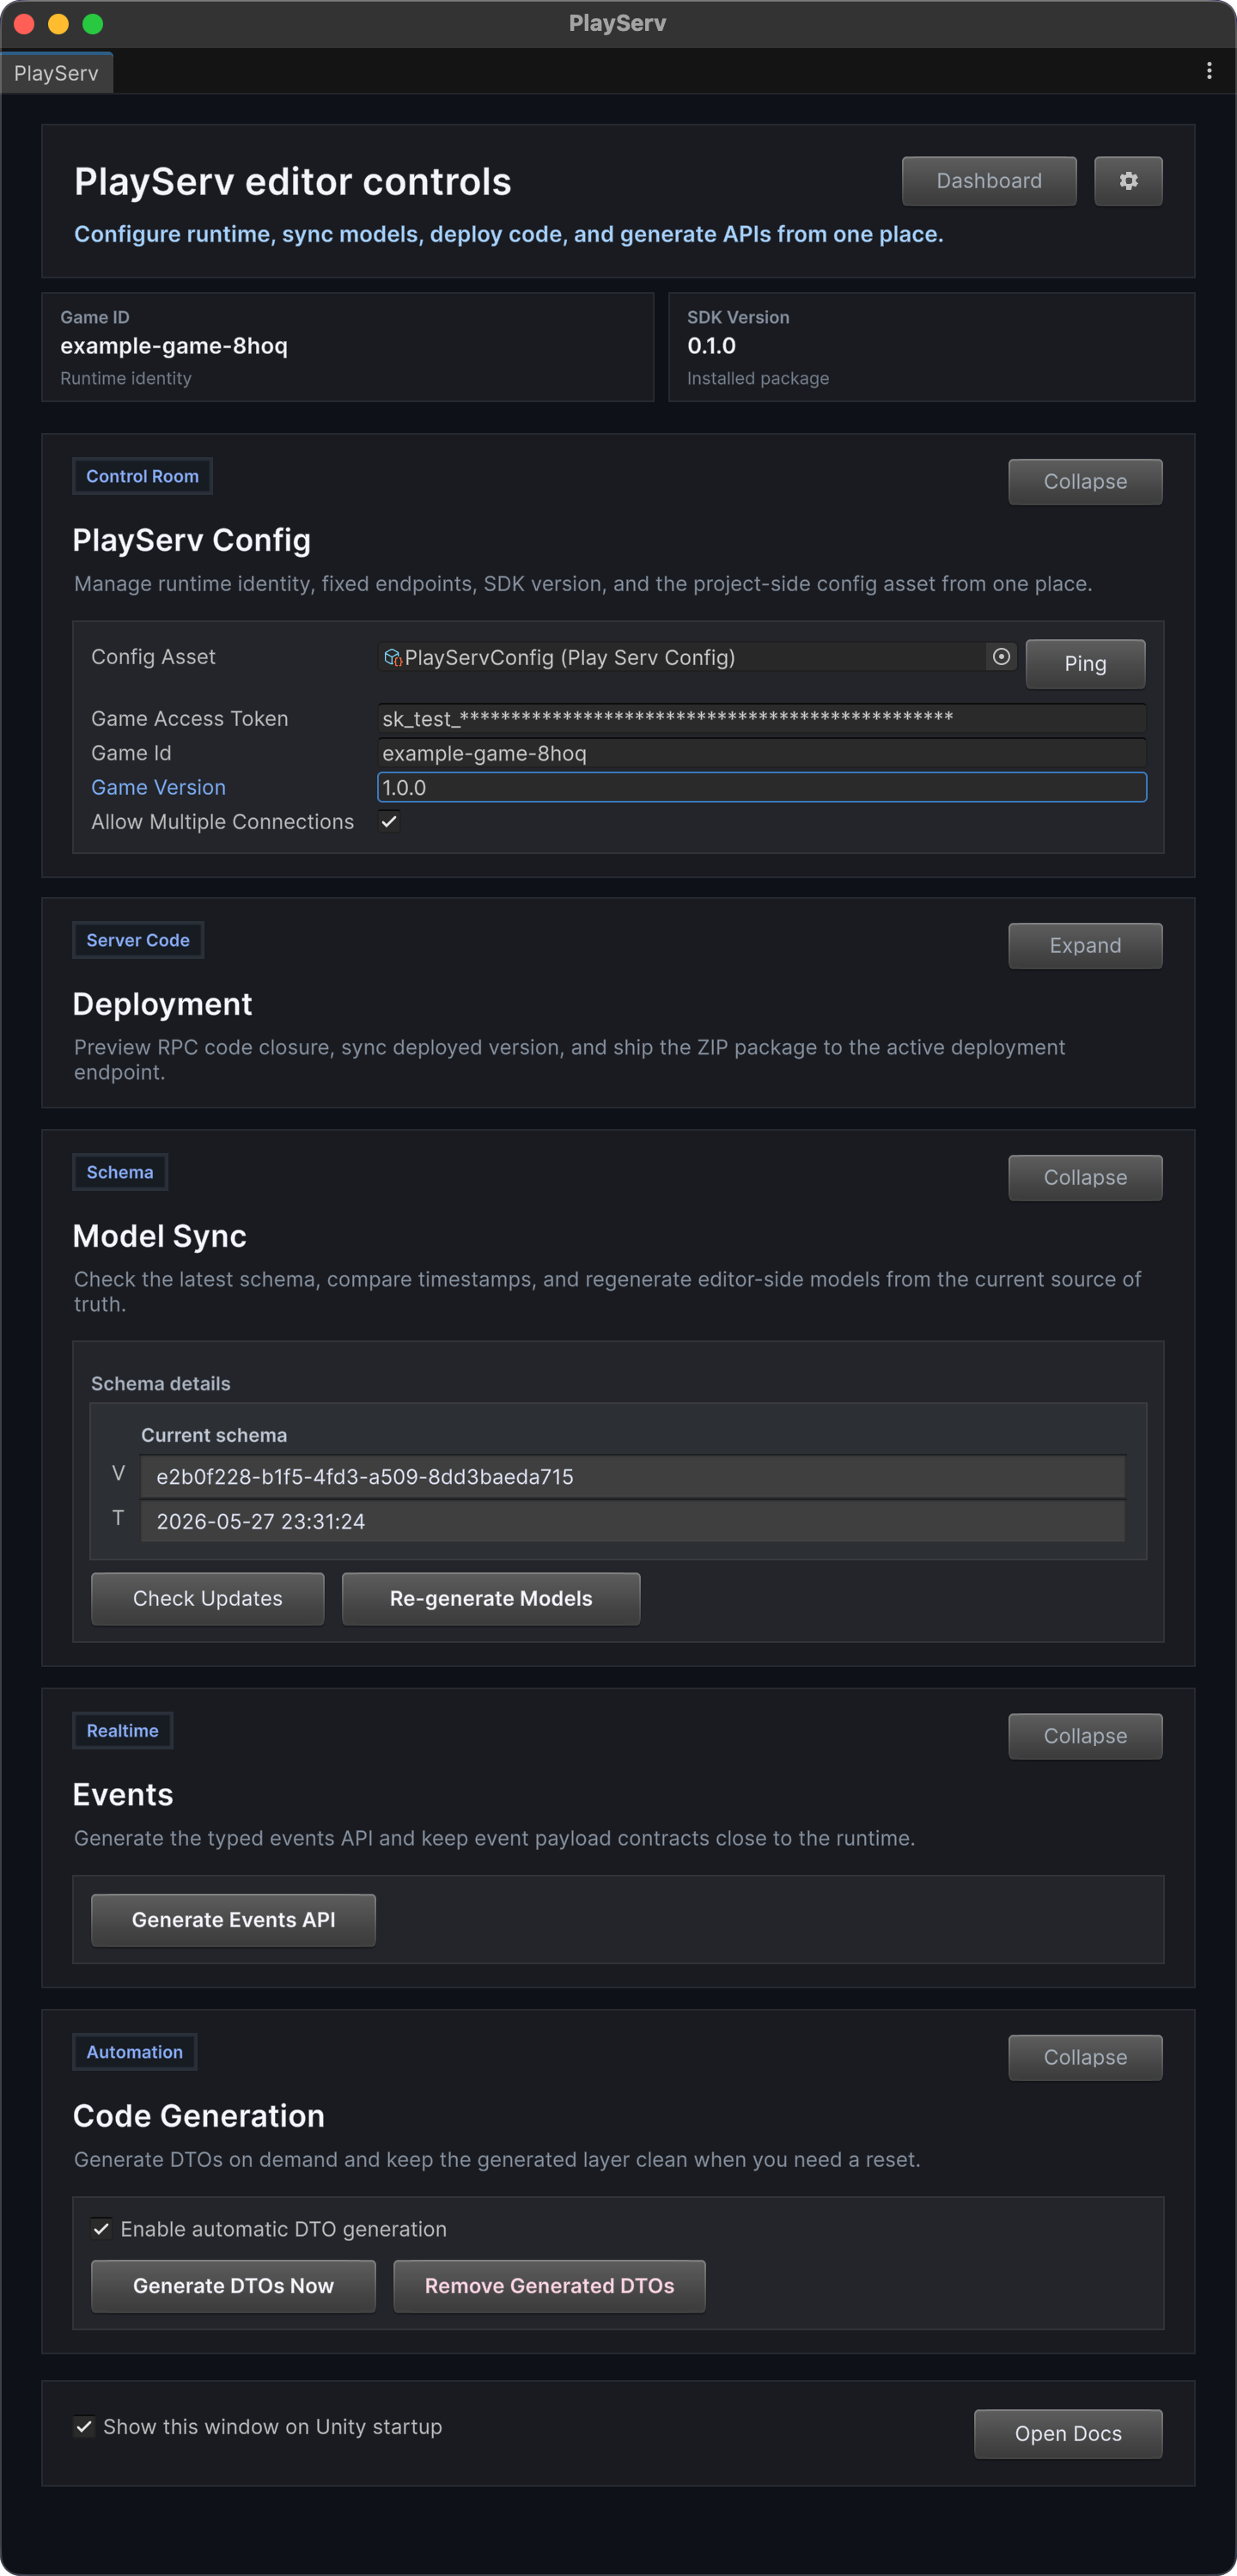Click the Automation badge
The width and height of the screenshot is (1237, 2576).
[x=134, y=2052]
